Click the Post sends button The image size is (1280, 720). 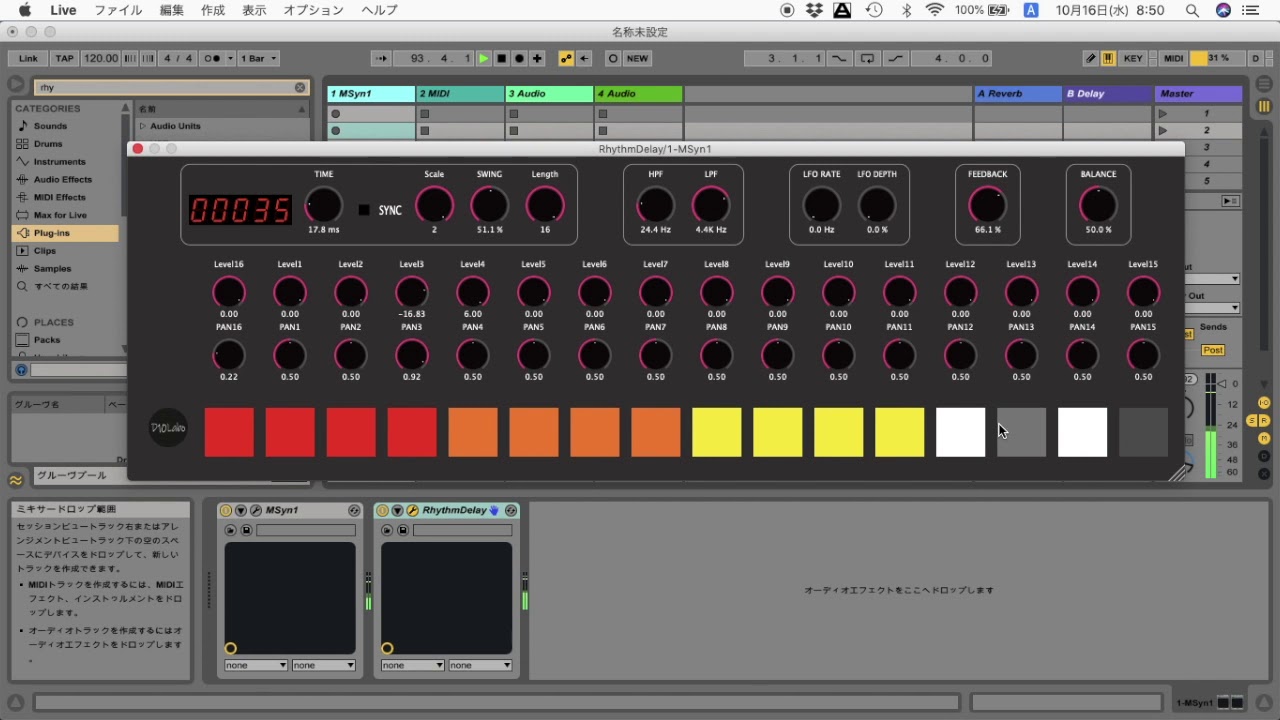click(1213, 350)
